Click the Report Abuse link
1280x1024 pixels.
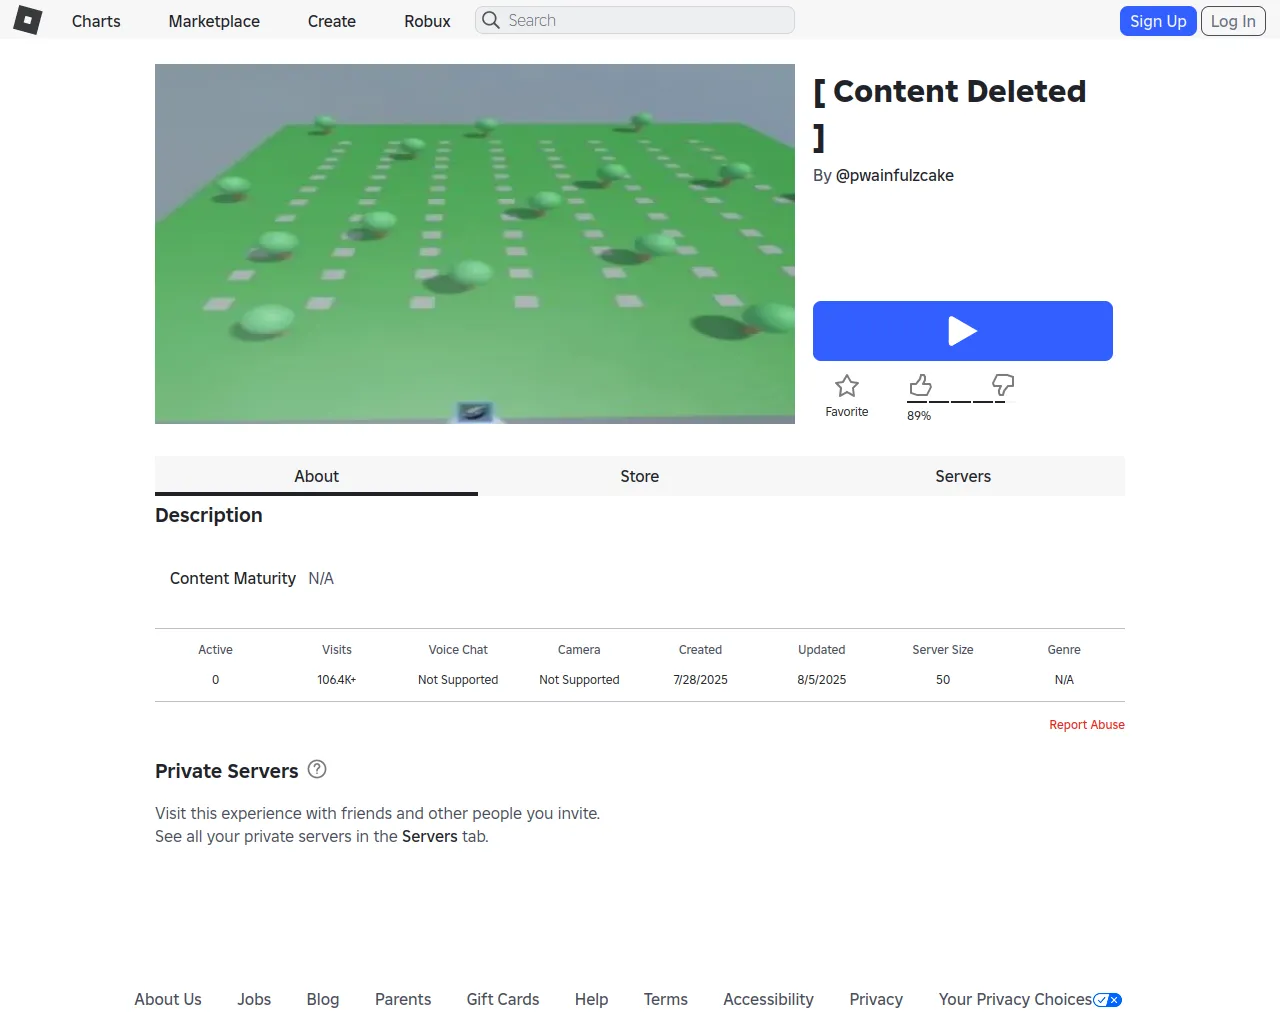tap(1087, 725)
